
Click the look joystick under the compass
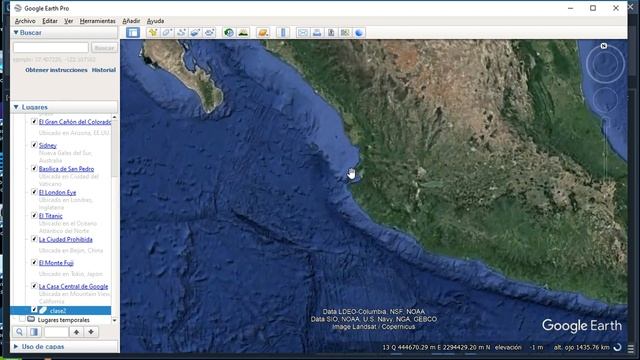pos(605,99)
